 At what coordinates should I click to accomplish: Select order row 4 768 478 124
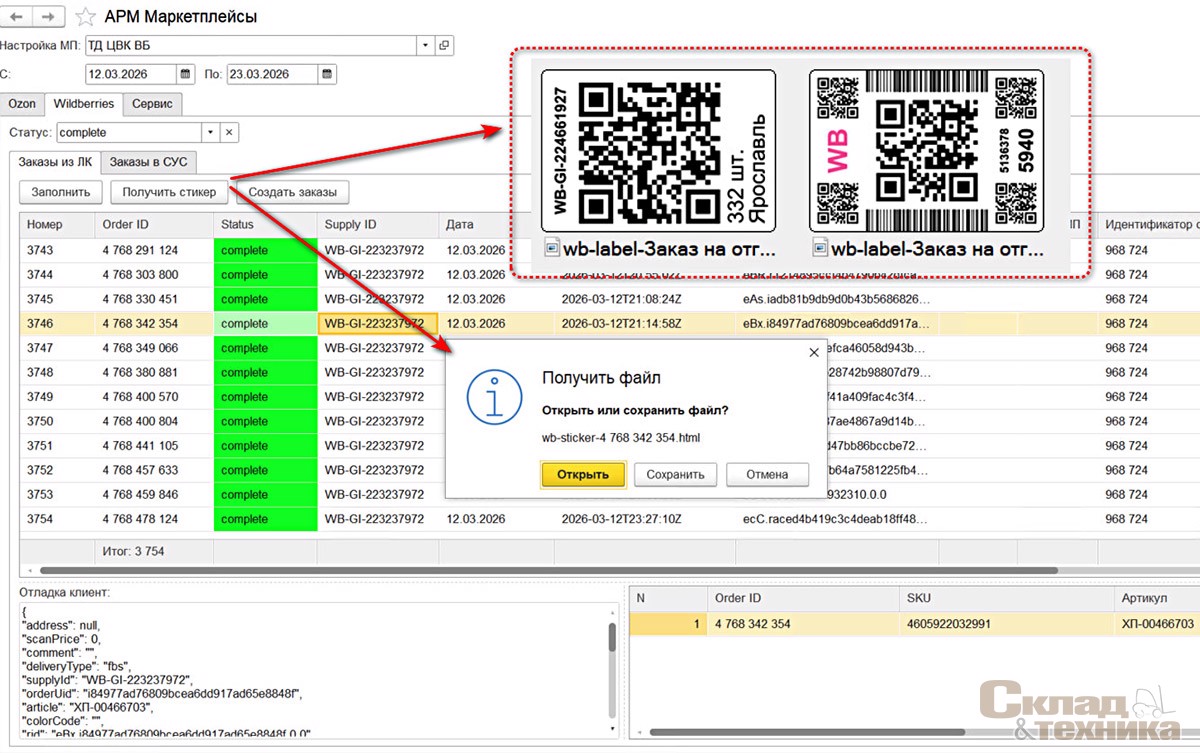[x=140, y=519]
